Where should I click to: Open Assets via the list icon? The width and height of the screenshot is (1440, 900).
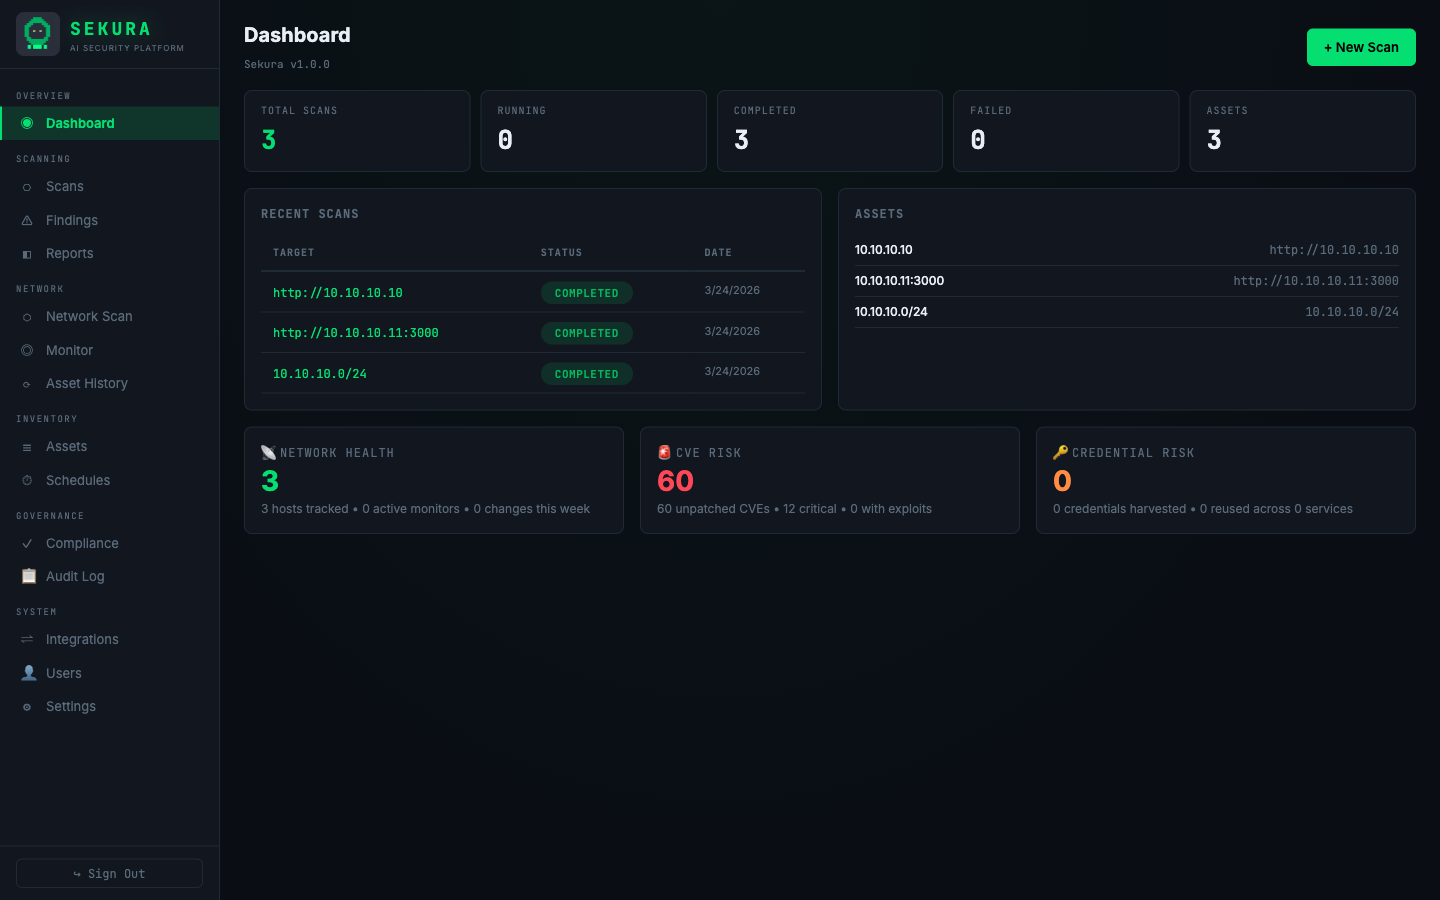click(x=28, y=446)
